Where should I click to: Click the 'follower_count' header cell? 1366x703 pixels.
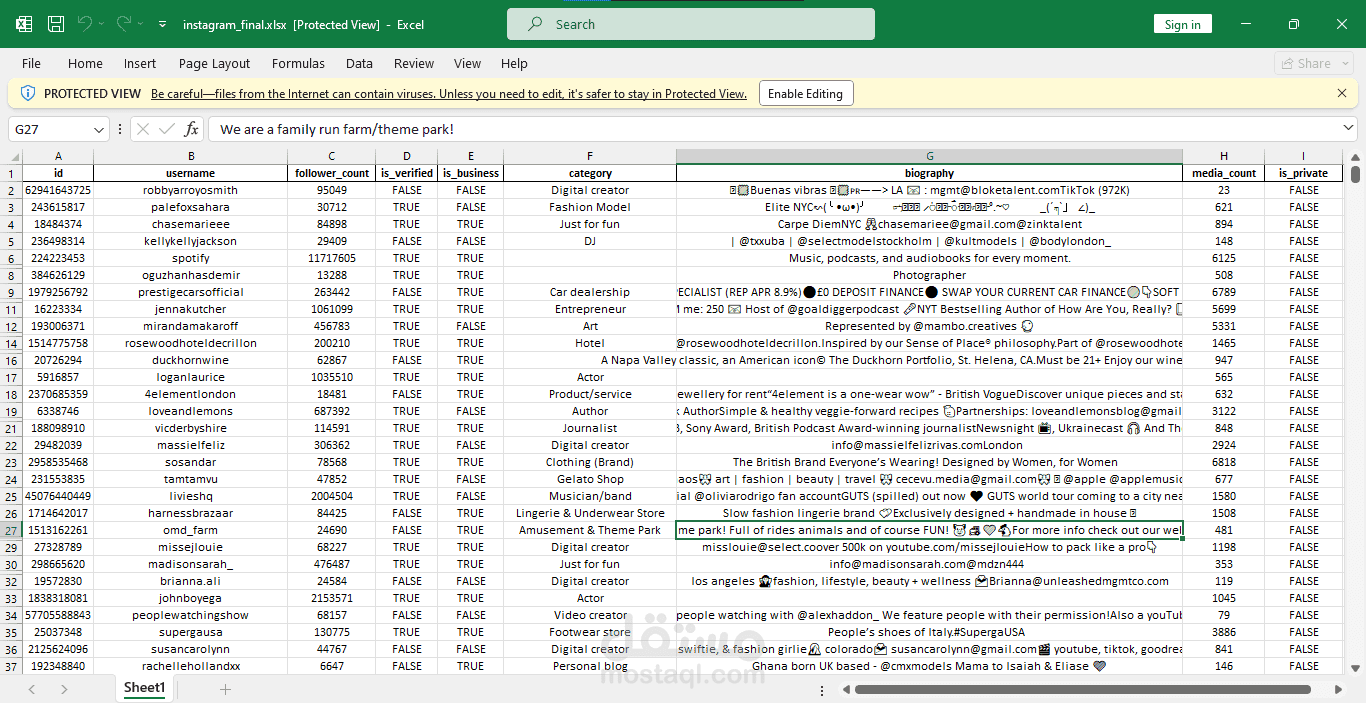pyautogui.click(x=332, y=173)
